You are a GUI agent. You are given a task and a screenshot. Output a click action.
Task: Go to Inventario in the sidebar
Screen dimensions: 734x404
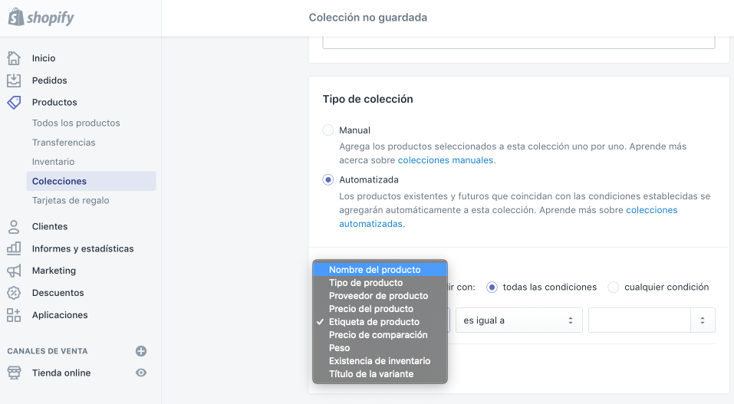pos(53,162)
